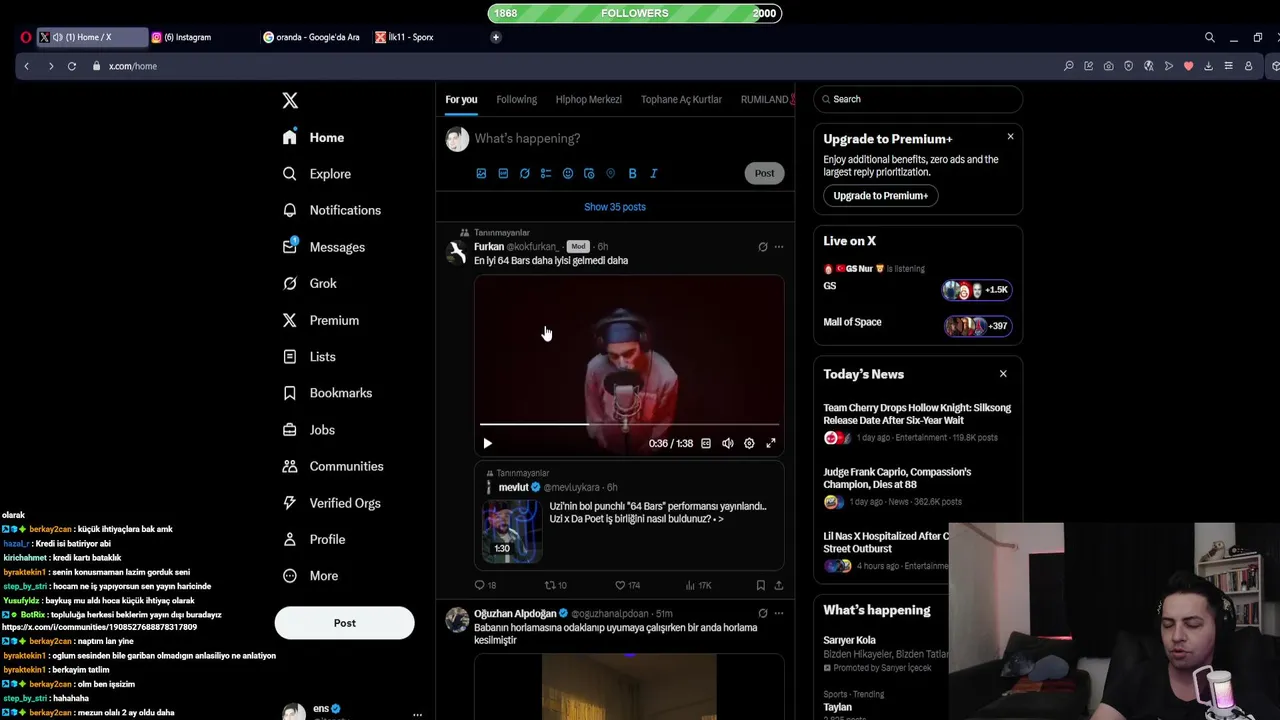Go back using the browser back arrow
This screenshot has height=720, width=1280.
click(x=27, y=66)
